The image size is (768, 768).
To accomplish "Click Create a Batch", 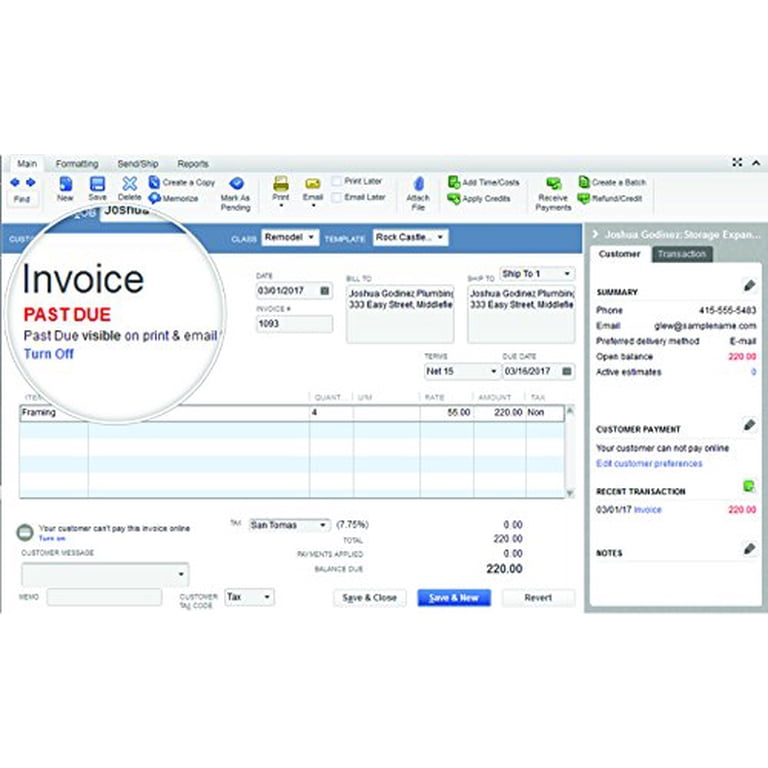I will point(612,182).
